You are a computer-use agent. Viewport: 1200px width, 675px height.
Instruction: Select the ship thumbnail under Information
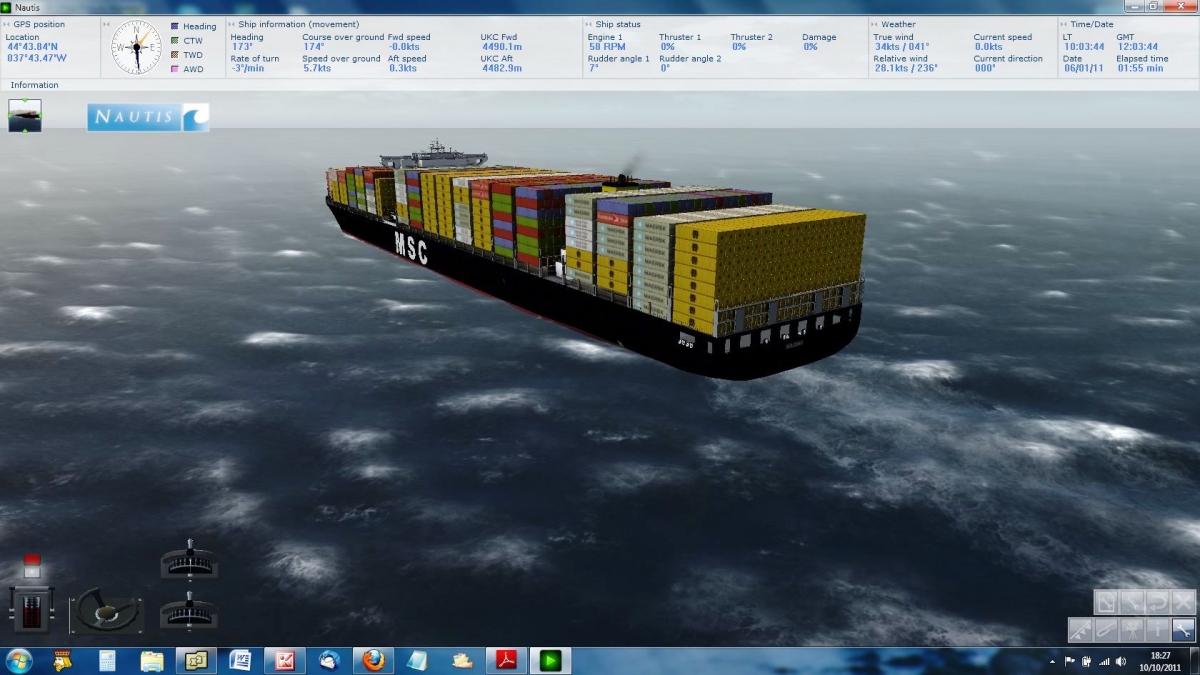tap(25, 115)
